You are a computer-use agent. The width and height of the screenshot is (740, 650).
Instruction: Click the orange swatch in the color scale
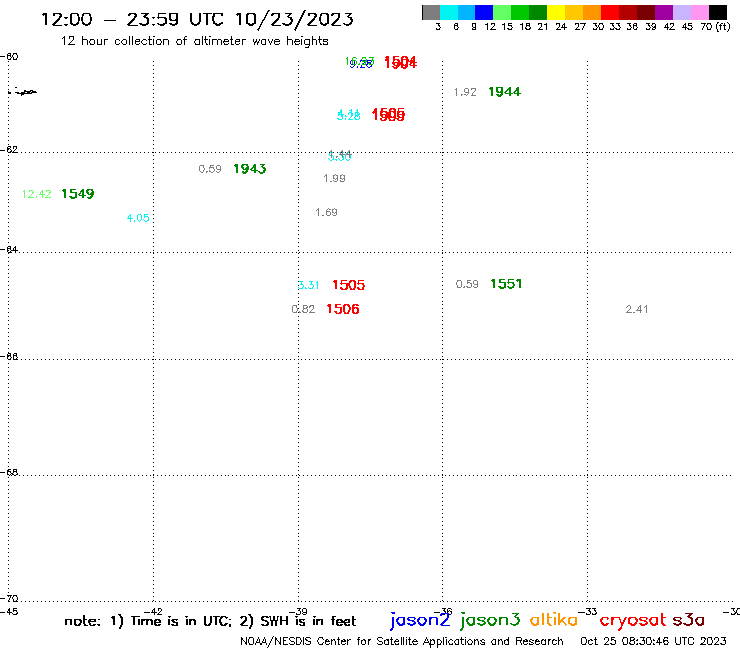coord(592,12)
